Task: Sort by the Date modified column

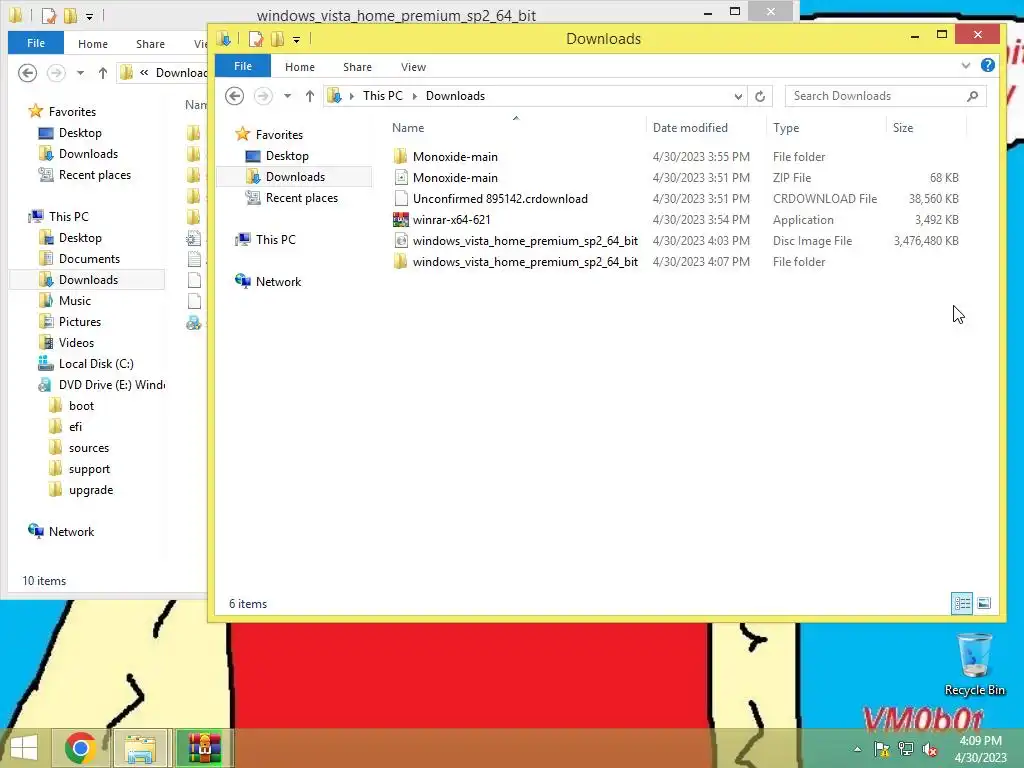Action: point(690,128)
